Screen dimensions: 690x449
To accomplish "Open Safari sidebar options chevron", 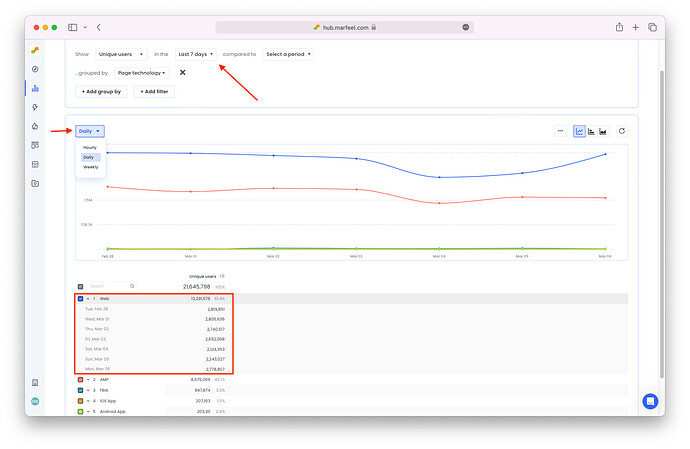I will pyautogui.click(x=85, y=27).
